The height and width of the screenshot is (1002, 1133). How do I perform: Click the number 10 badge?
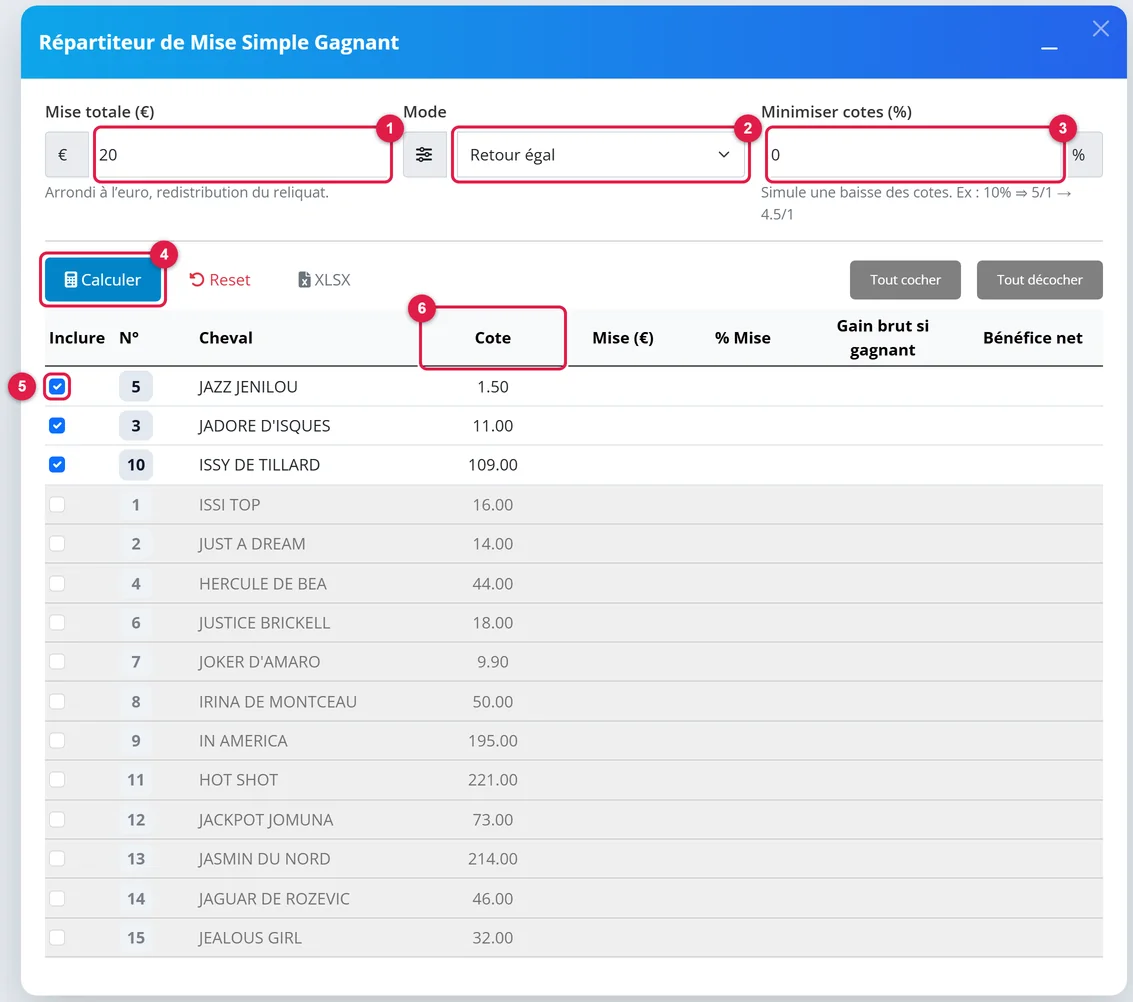click(x=136, y=465)
